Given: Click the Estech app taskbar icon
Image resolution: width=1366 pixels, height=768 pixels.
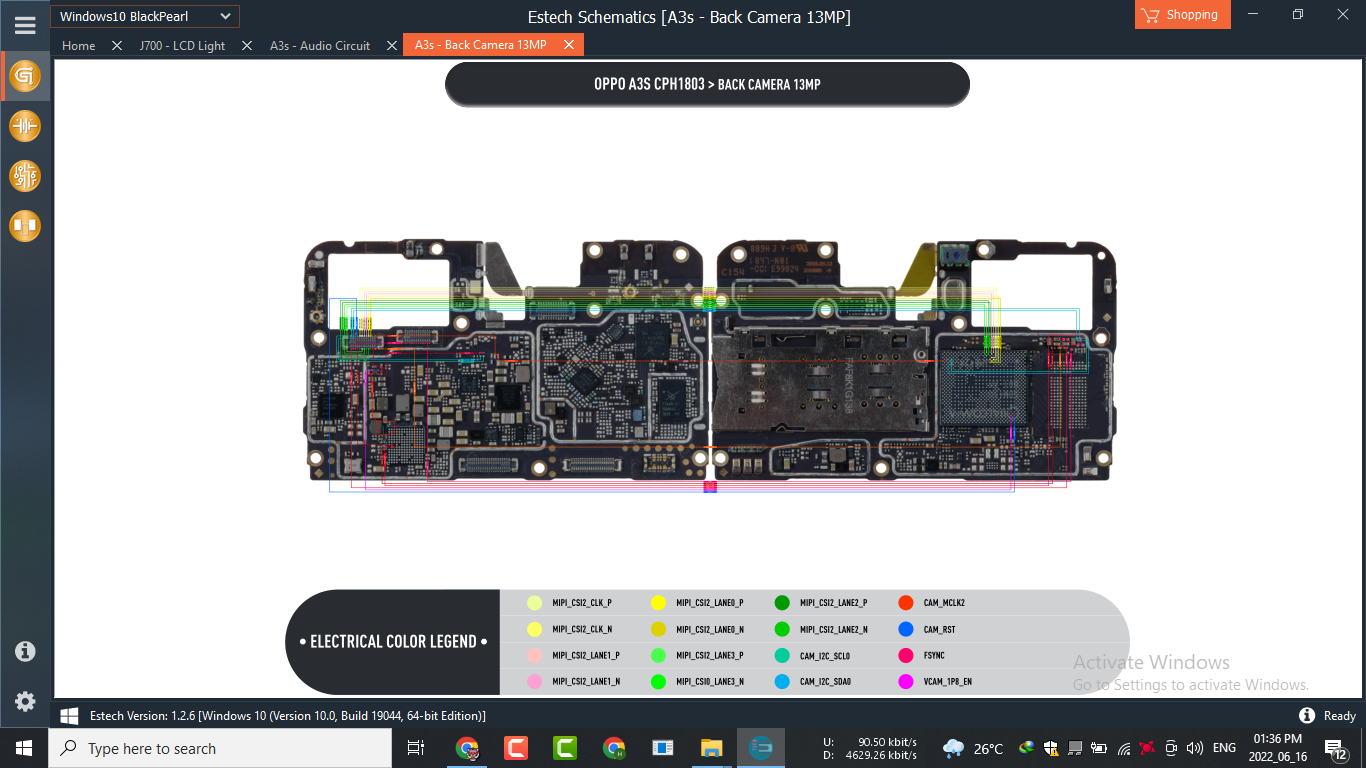Looking at the screenshot, I should tap(761, 748).
